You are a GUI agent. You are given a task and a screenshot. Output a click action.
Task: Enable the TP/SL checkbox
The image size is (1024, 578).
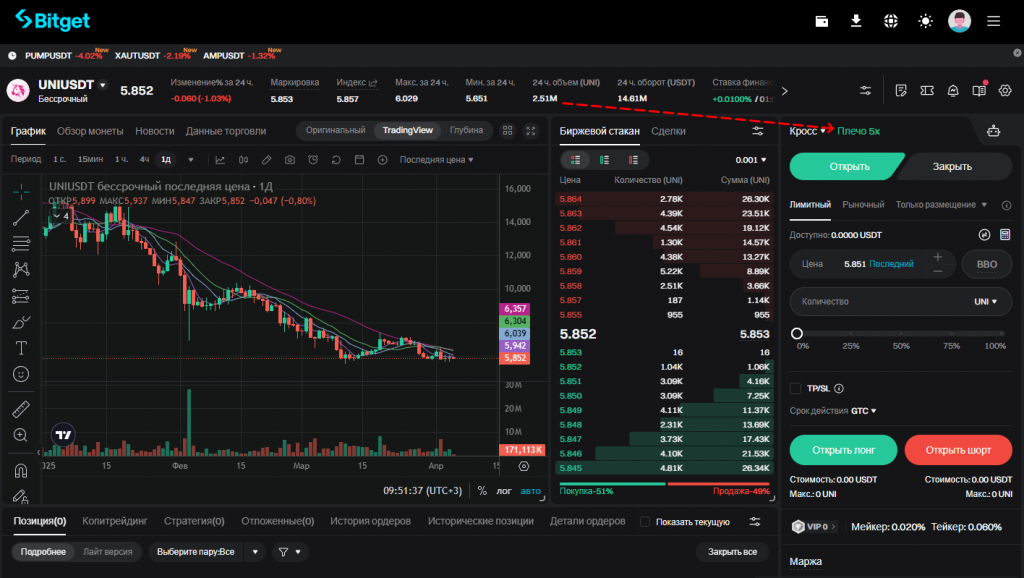point(795,389)
